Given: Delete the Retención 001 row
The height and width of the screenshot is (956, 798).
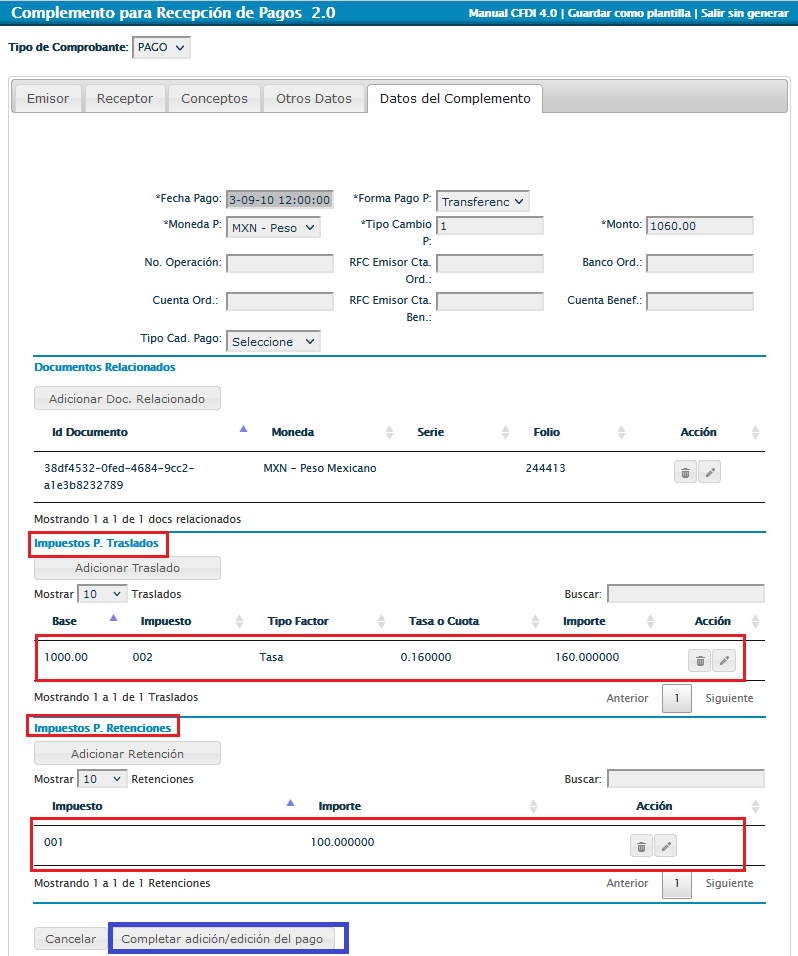Looking at the screenshot, I should click(641, 847).
